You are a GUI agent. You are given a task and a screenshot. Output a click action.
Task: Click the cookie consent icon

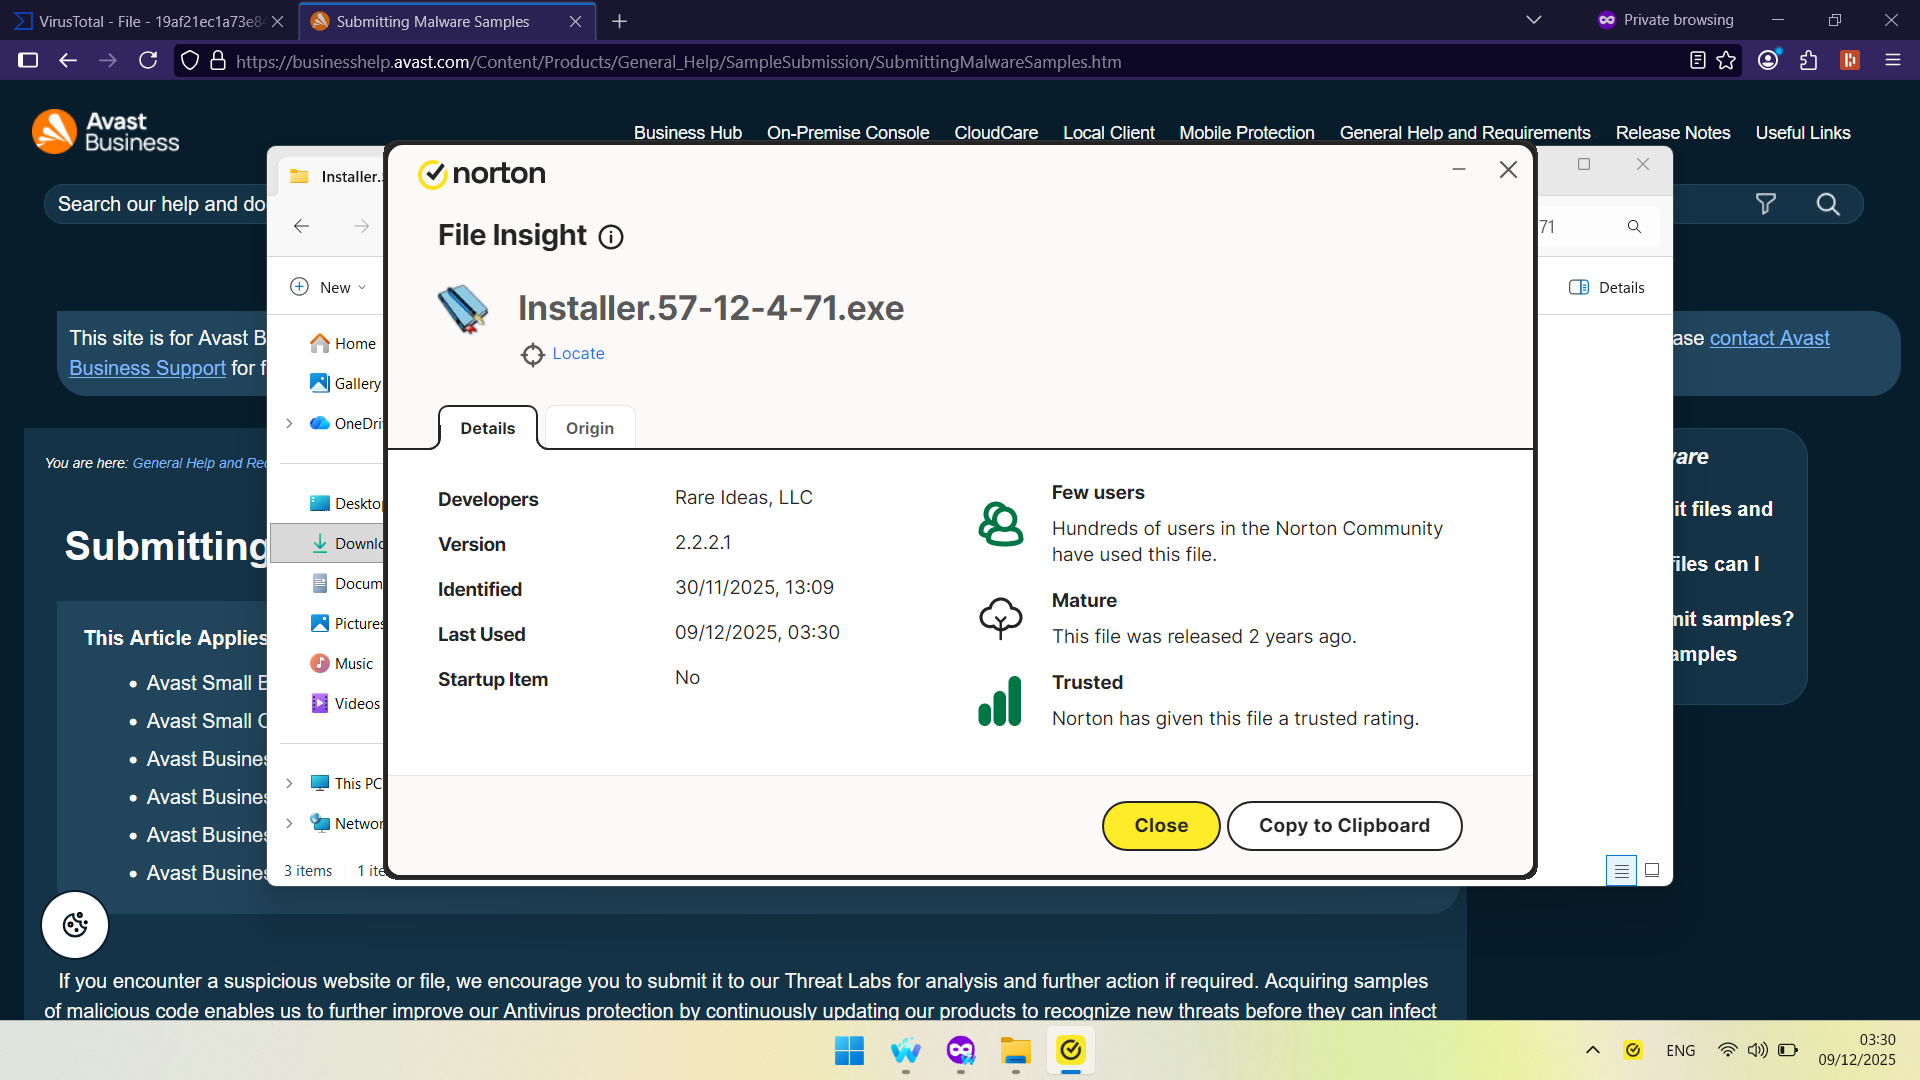click(74, 924)
